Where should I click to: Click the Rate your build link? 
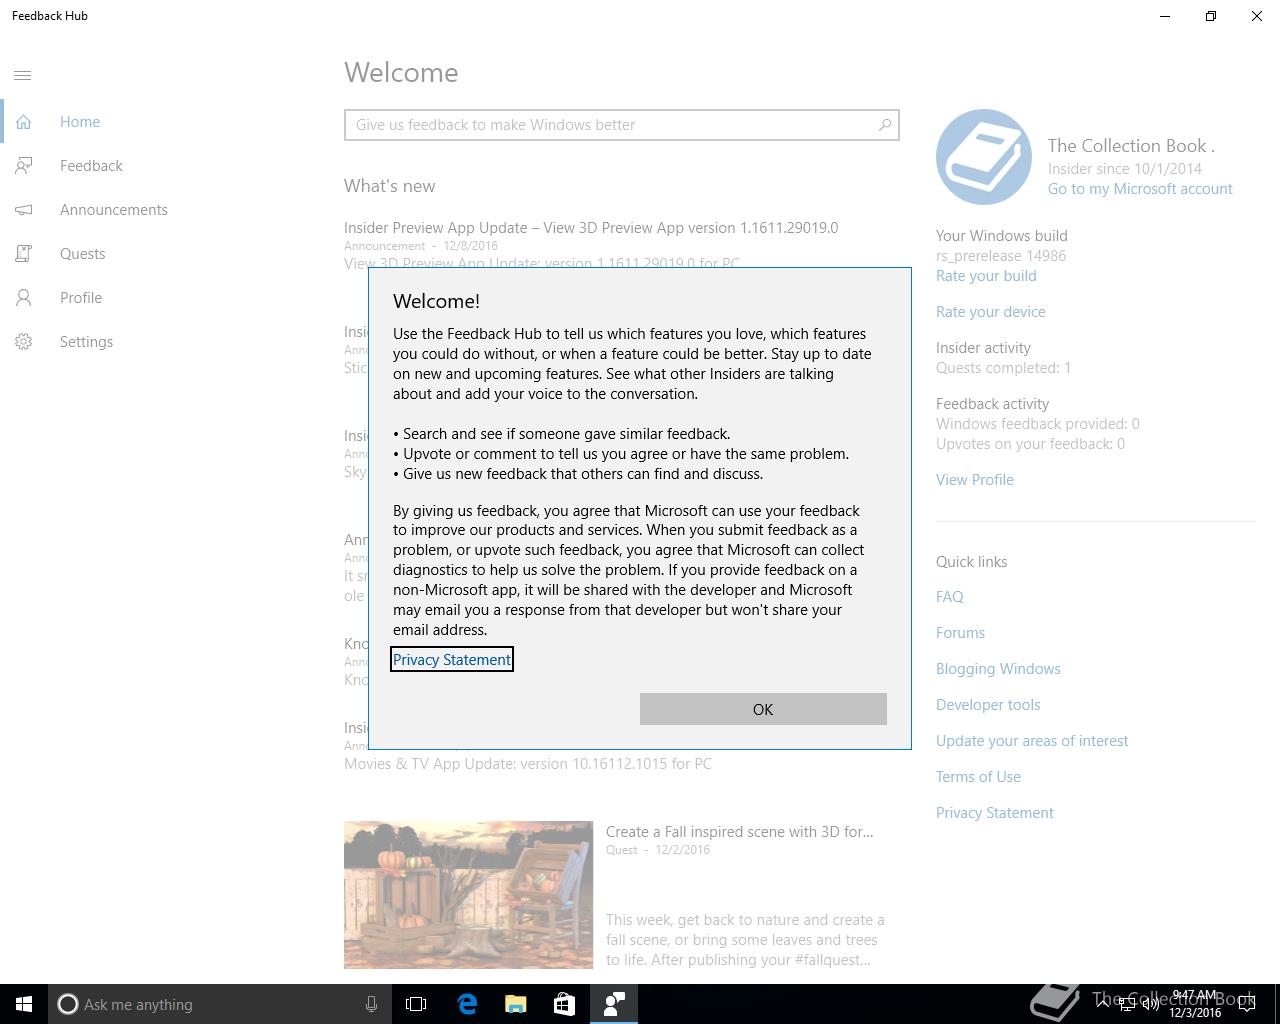(x=986, y=276)
